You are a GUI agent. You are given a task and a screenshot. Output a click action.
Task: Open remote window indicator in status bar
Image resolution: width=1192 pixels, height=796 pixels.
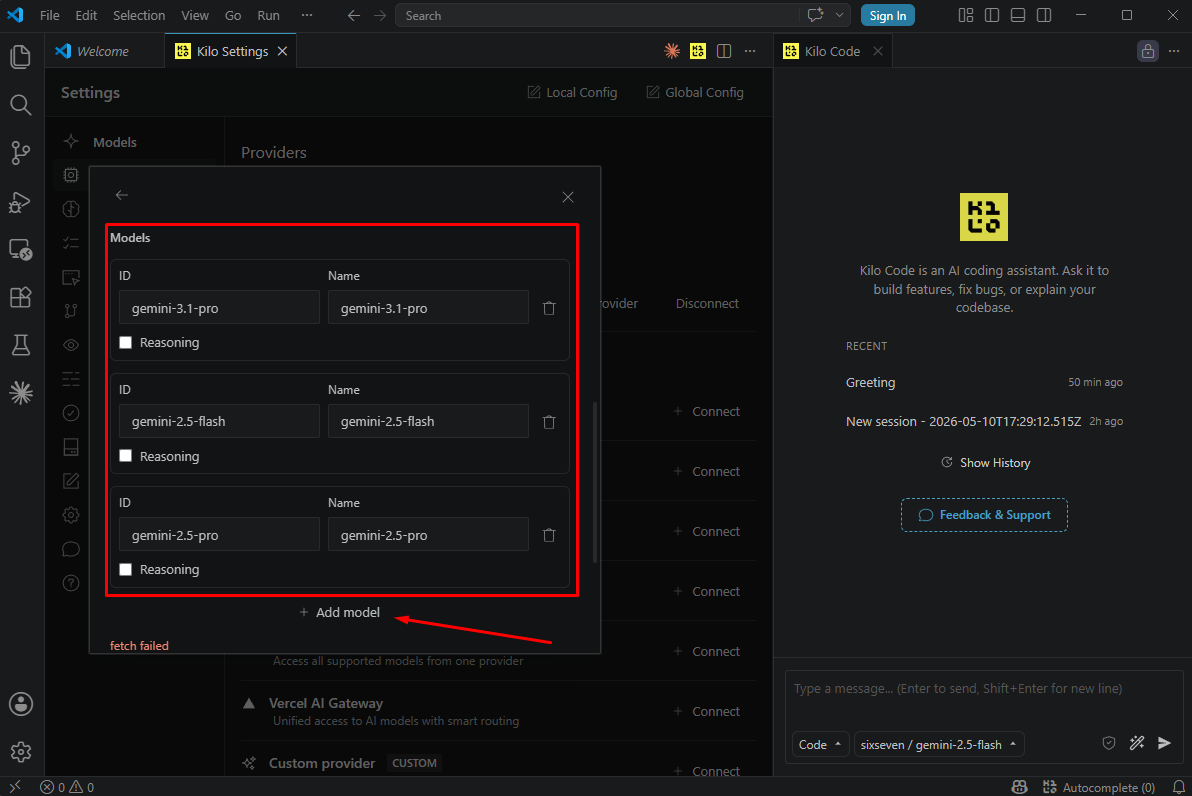(x=14, y=787)
